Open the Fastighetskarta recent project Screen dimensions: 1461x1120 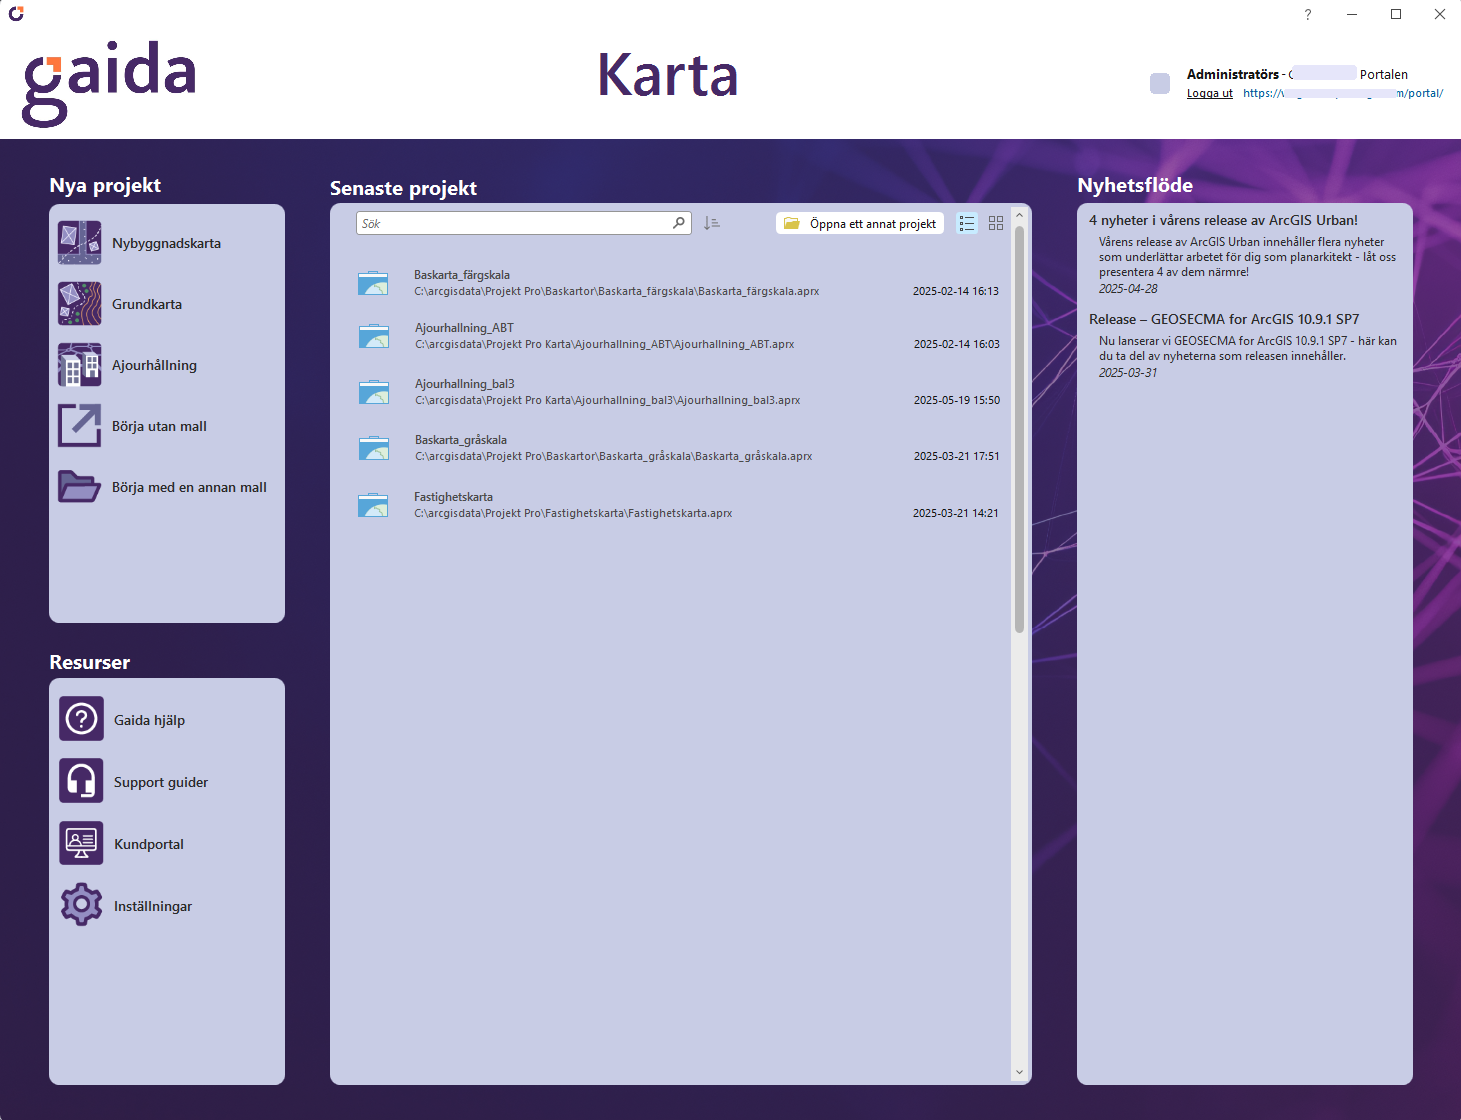453,497
